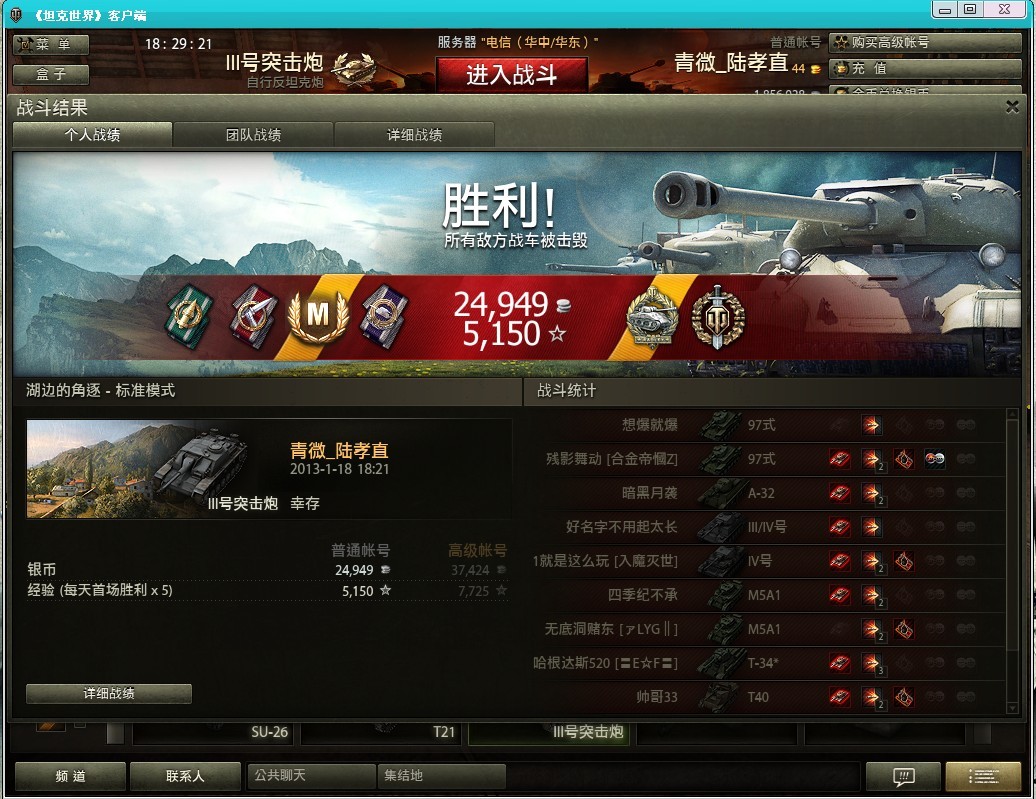Viewport: 1036px width, 799px height.
Task: Close the 战斗结果 results panel
Action: (x=1012, y=107)
